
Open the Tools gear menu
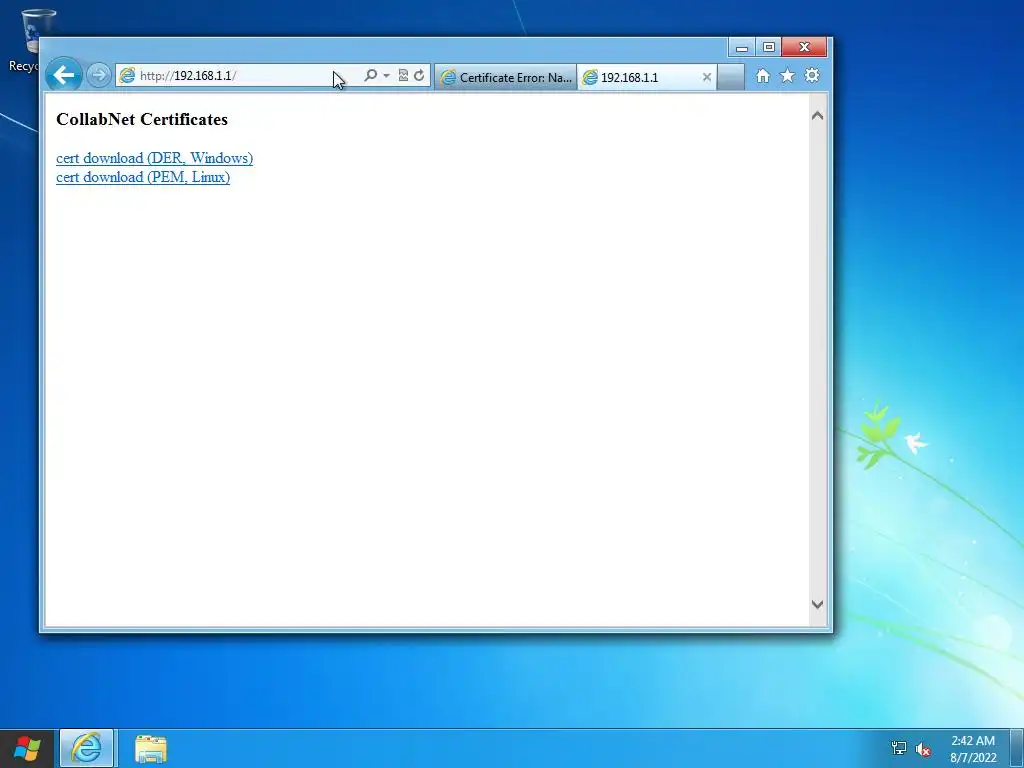[812, 76]
